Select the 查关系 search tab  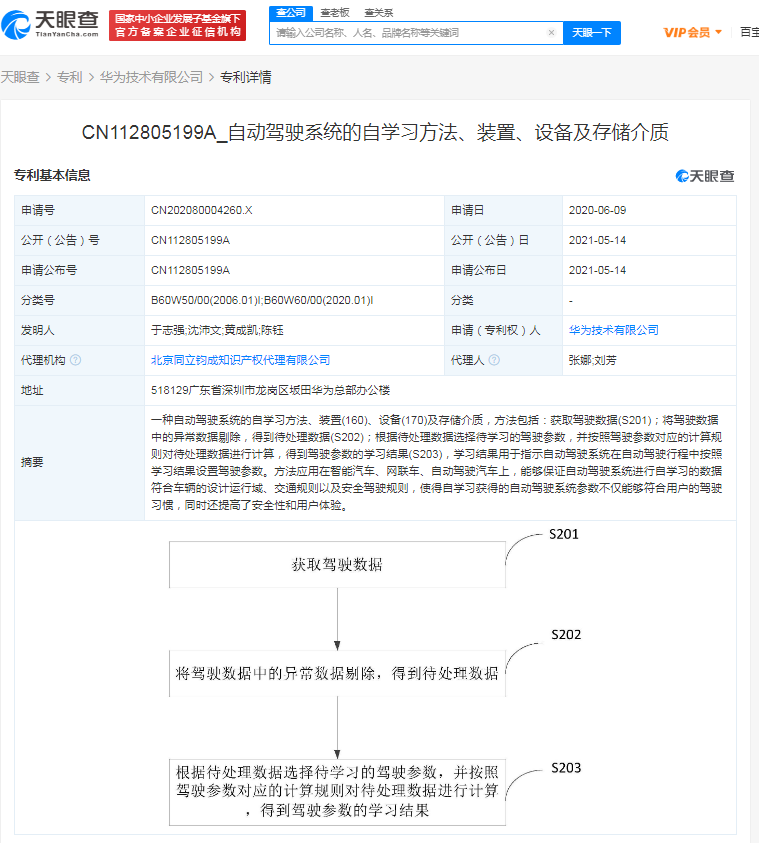pos(378,12)
